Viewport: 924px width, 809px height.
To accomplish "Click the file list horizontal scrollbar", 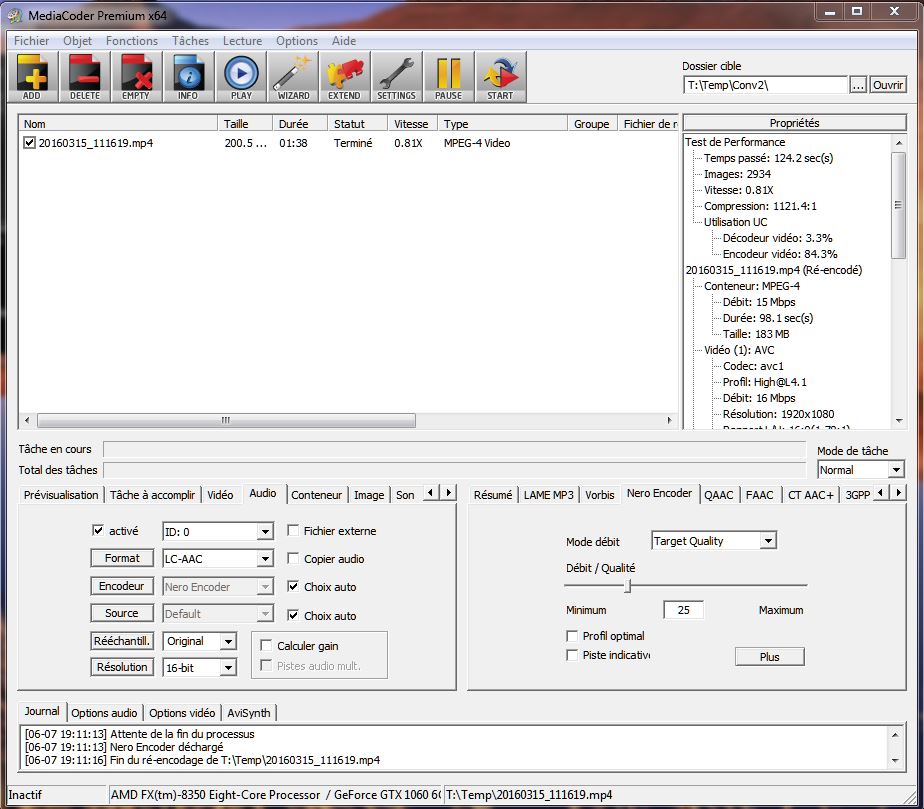I will (226, 420).
